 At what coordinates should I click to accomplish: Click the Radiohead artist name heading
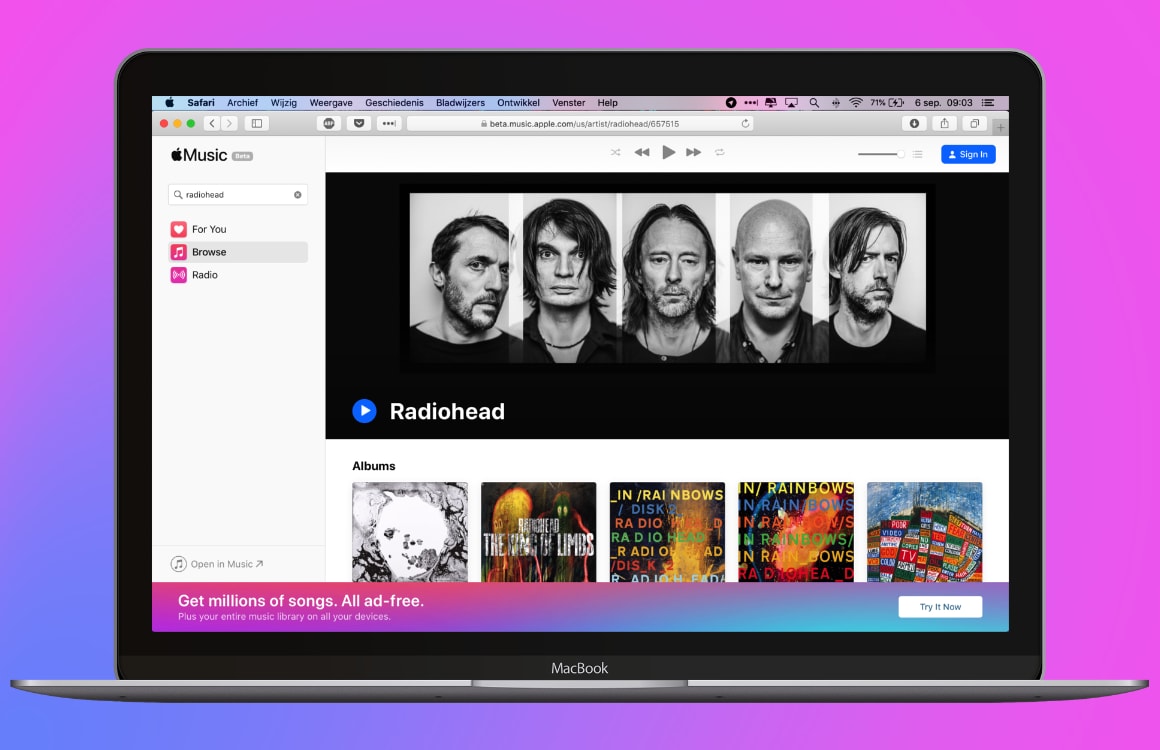point(447,411)
